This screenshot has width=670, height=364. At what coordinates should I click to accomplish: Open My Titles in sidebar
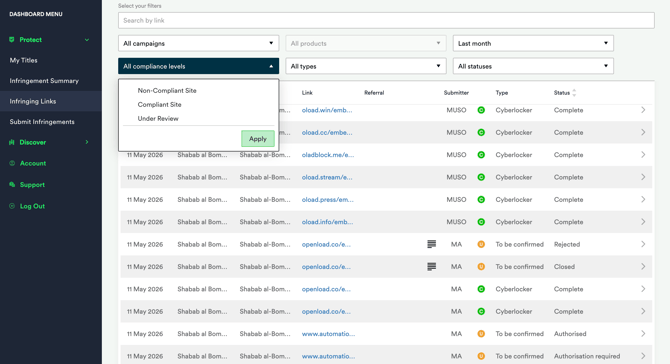[x=24, y=60]
